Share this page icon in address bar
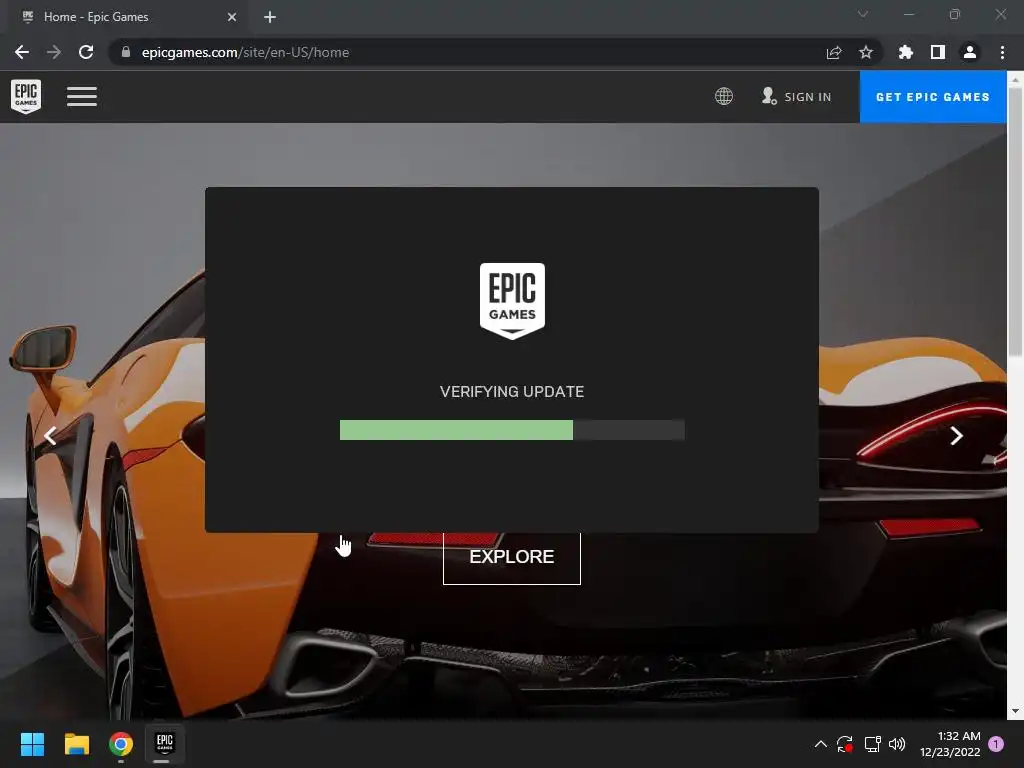 click(834, 52)
